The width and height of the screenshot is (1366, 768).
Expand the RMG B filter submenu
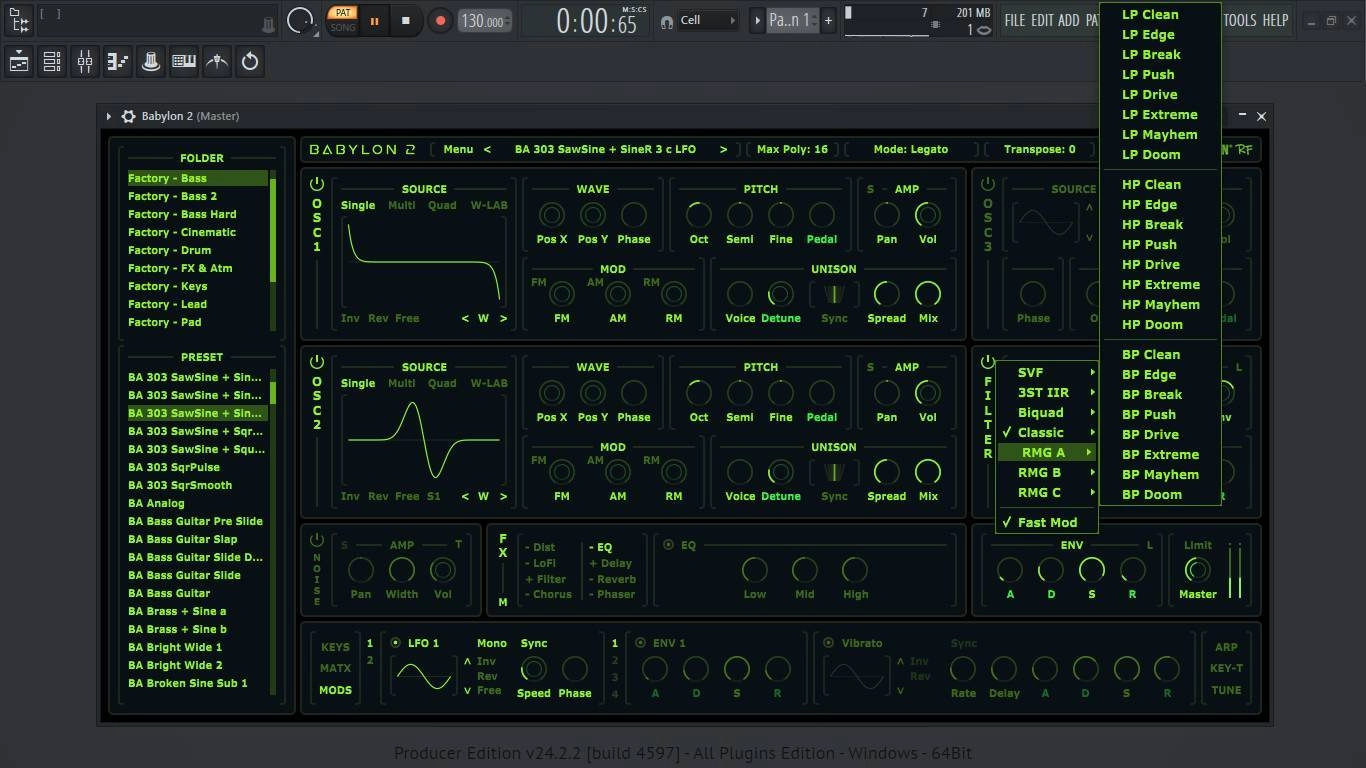(1047, 472)
